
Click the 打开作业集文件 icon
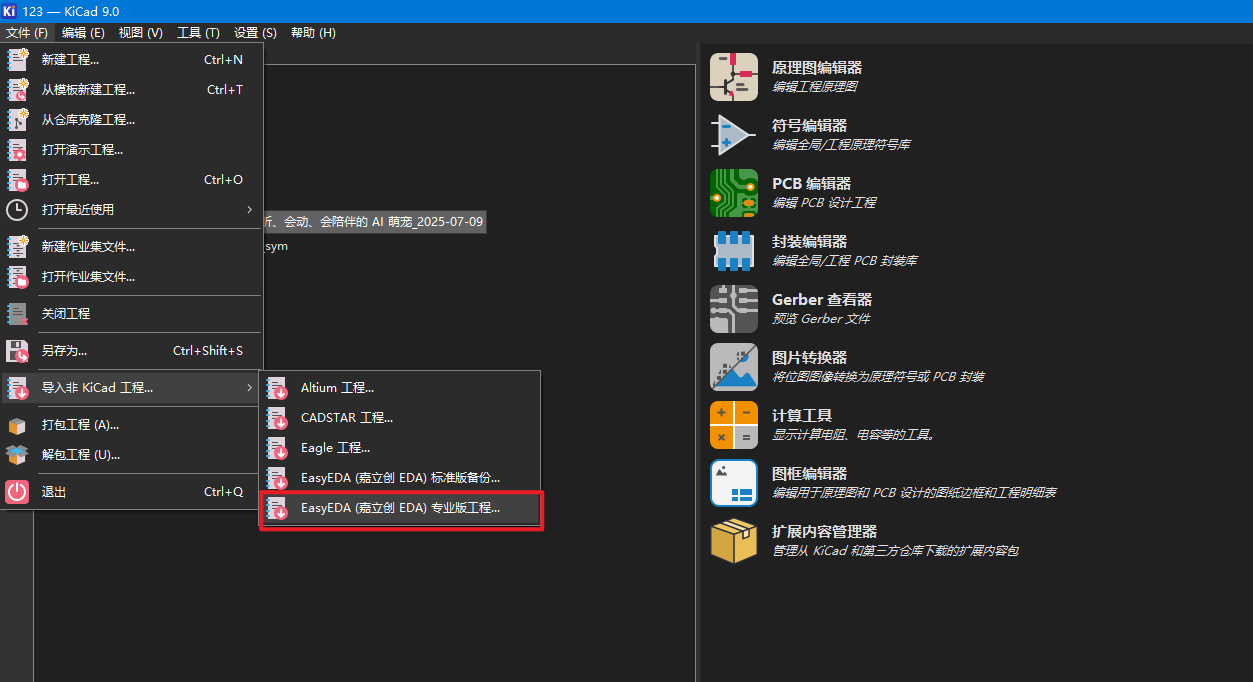click(x=18, y=277)
